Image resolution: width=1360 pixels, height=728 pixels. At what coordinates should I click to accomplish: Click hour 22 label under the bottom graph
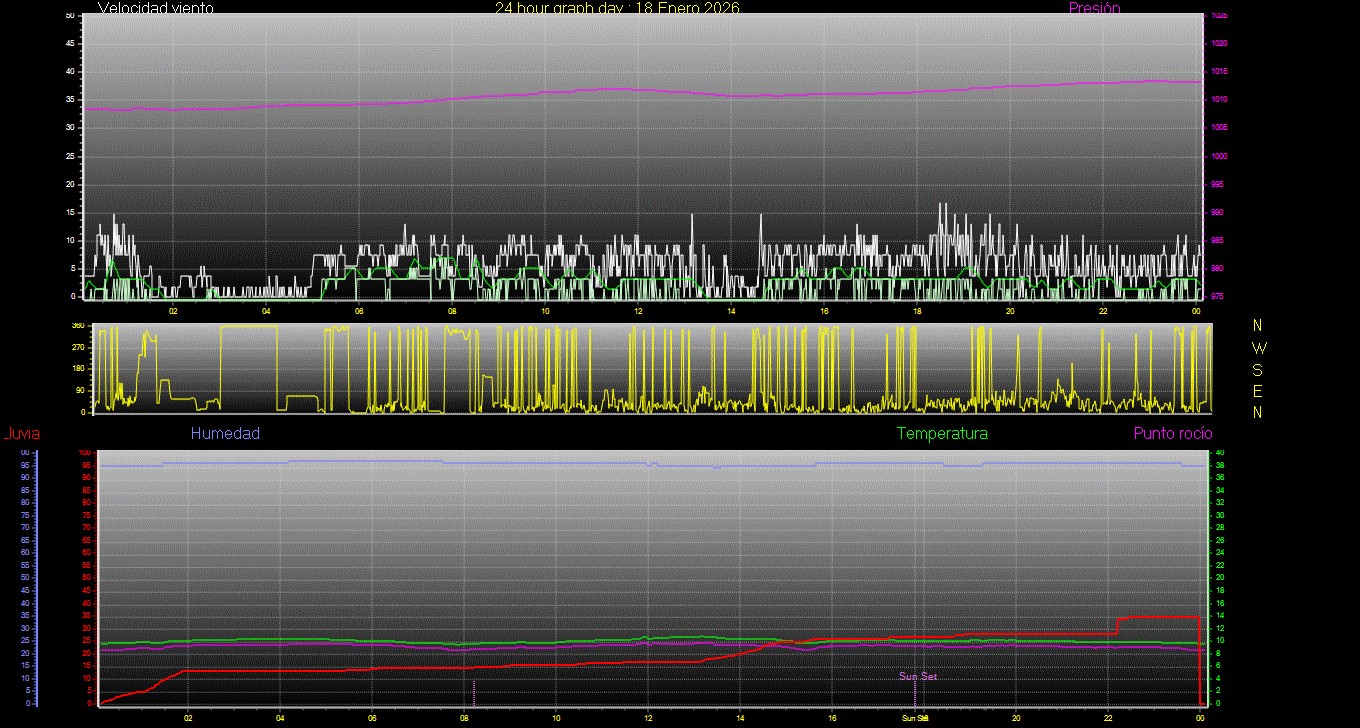[x=1108, y=718]
